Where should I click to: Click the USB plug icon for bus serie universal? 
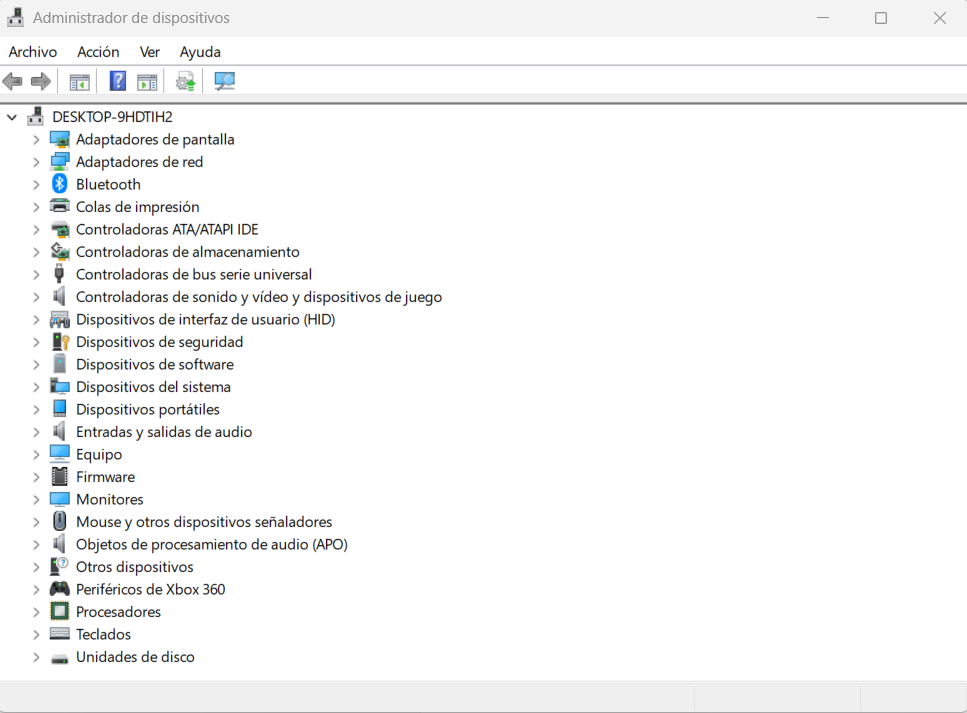click(59, 274)
